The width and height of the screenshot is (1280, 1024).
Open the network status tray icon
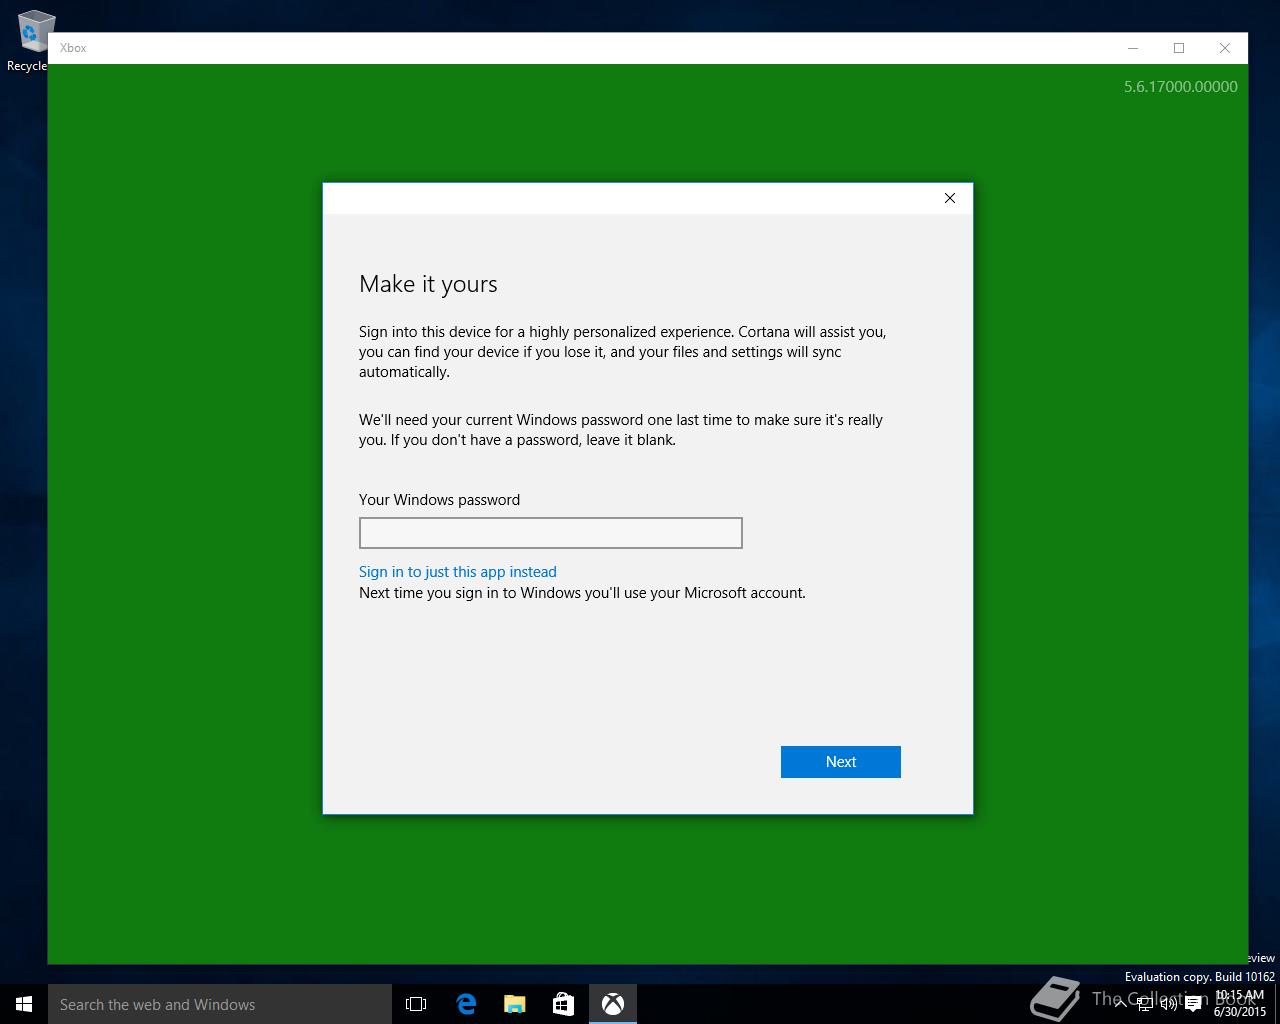coord(1144,1004)
